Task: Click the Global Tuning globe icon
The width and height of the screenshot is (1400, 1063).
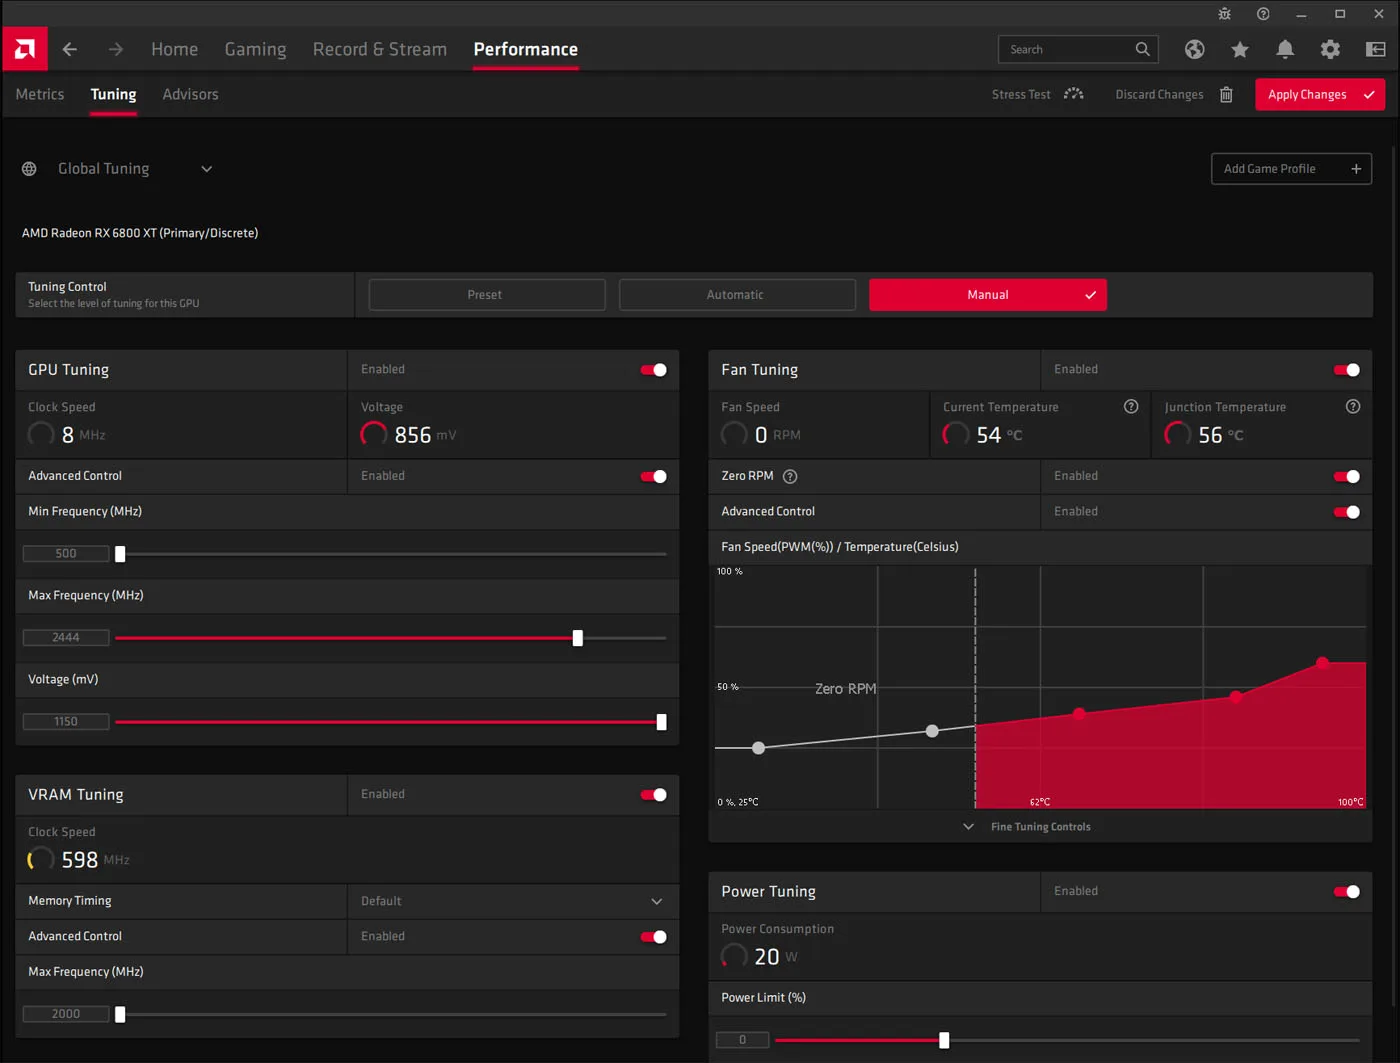Action: (29, 169)
